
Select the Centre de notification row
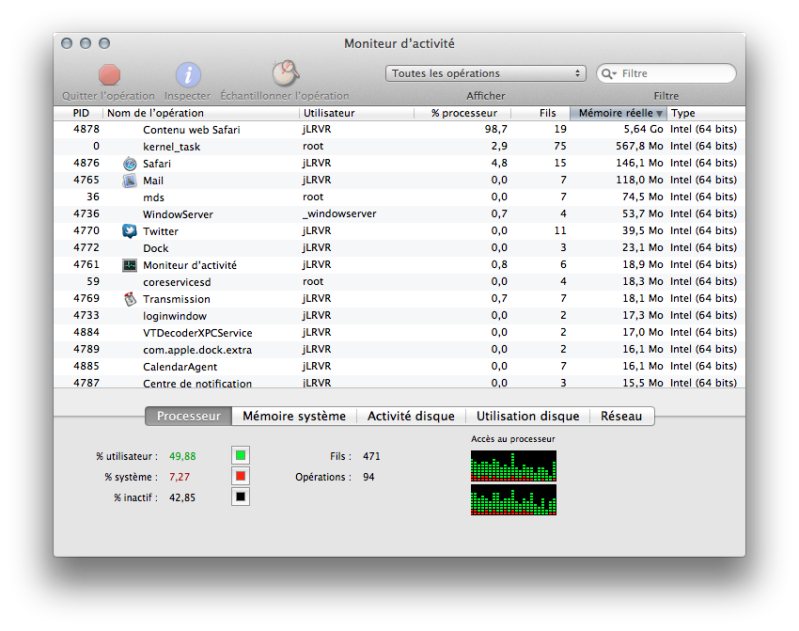tap(400, 382)
